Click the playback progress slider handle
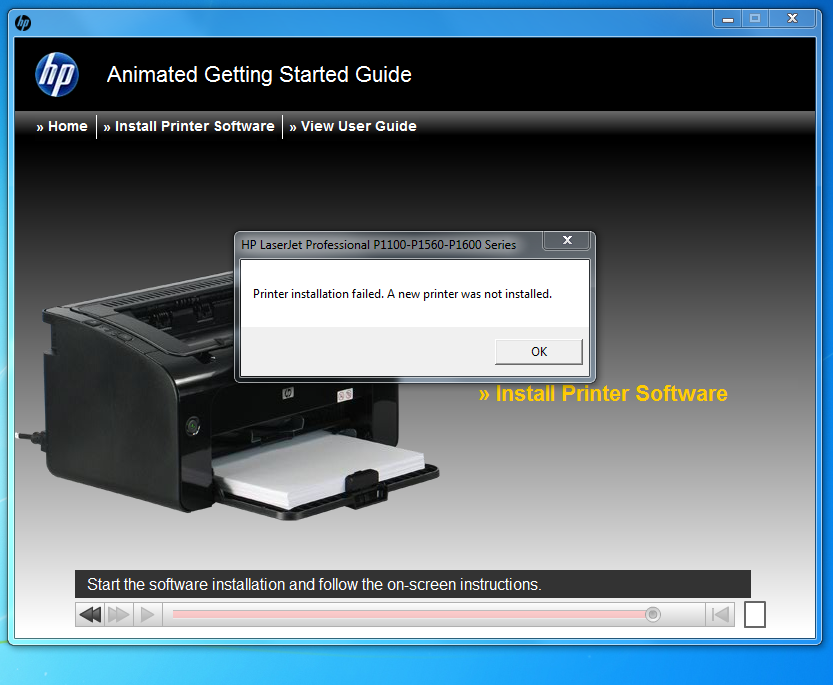Screen dimensions: 833x685 point(653,615)
